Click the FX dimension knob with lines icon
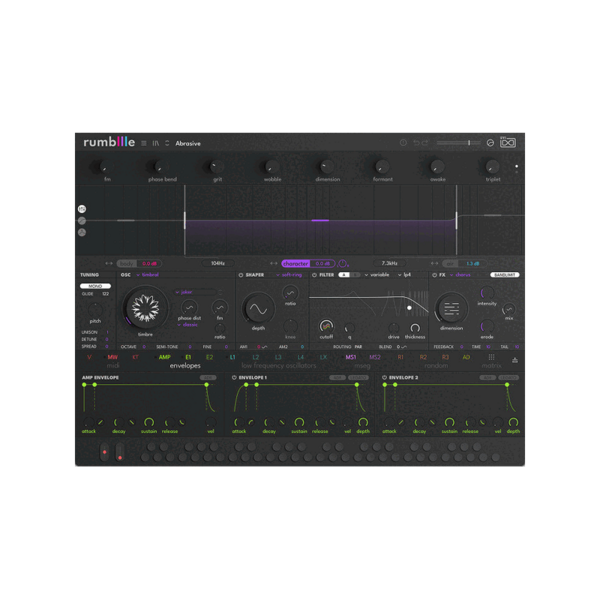 coord(452,309)
